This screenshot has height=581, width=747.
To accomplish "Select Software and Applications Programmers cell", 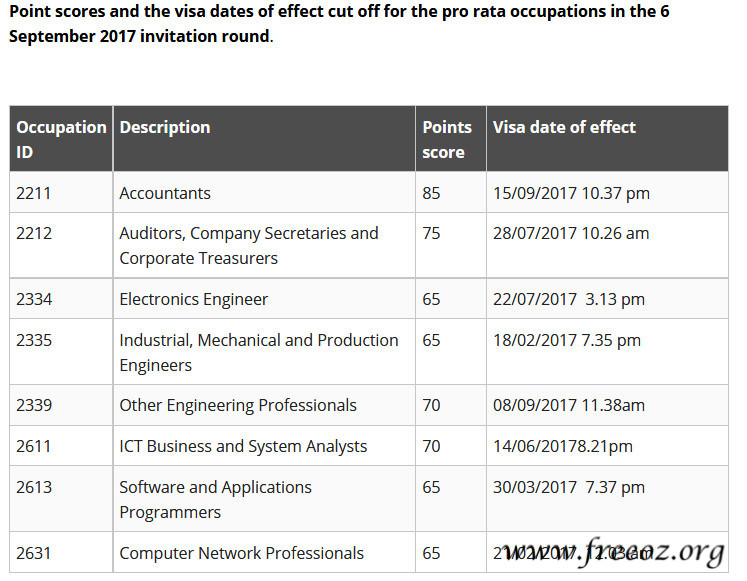I will 216,499.
